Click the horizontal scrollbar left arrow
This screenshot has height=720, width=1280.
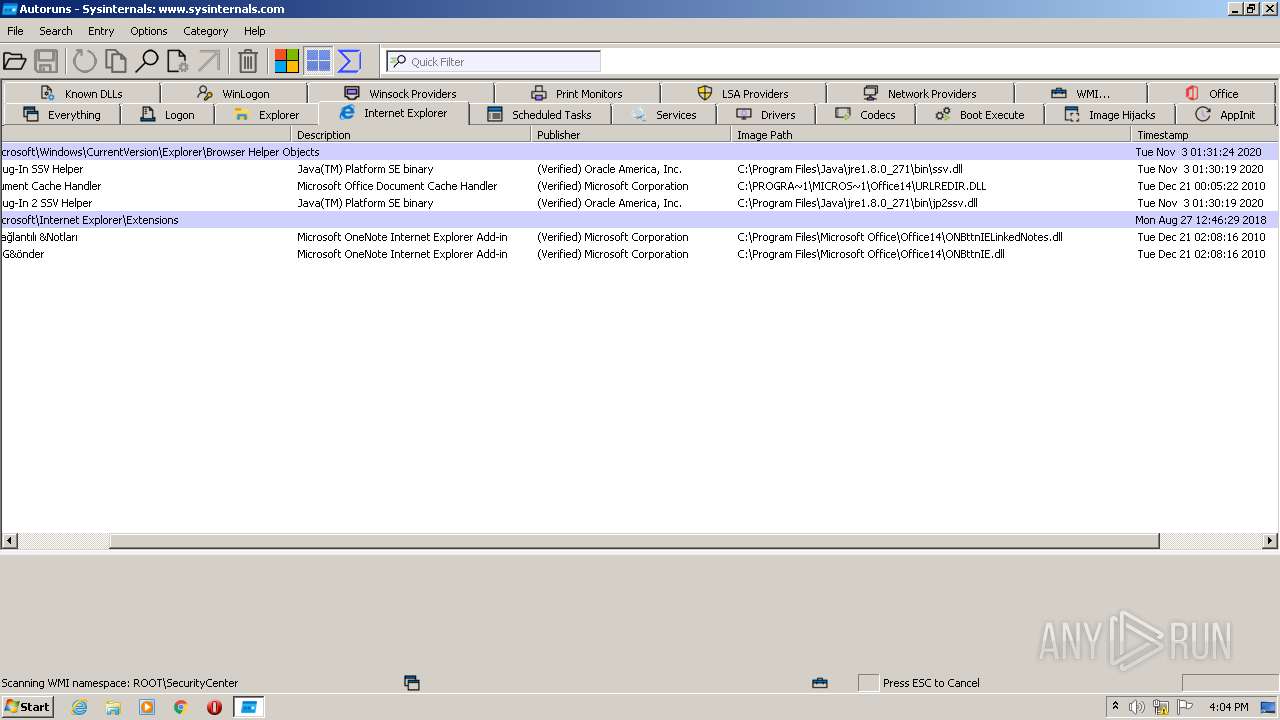(x=10, y=541)
